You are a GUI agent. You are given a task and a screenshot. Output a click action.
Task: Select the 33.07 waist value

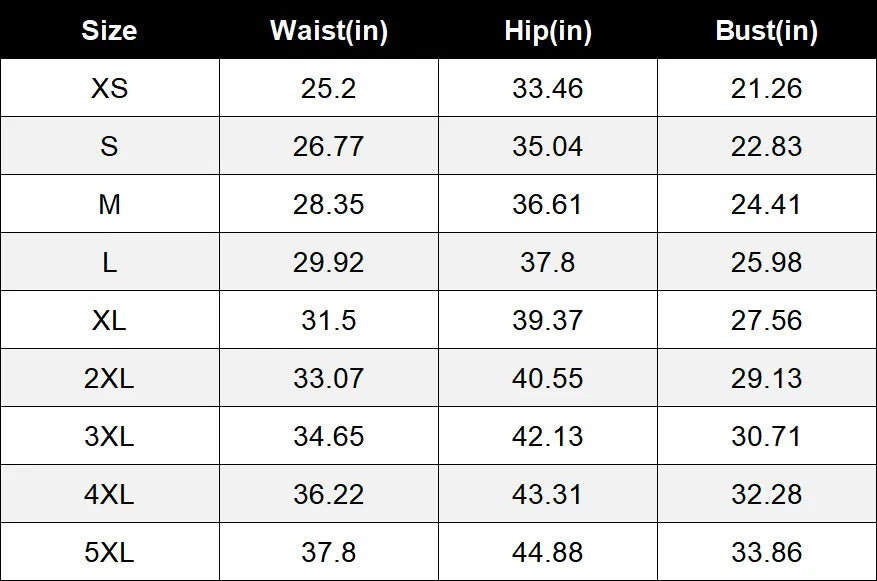tap(328, 379)
